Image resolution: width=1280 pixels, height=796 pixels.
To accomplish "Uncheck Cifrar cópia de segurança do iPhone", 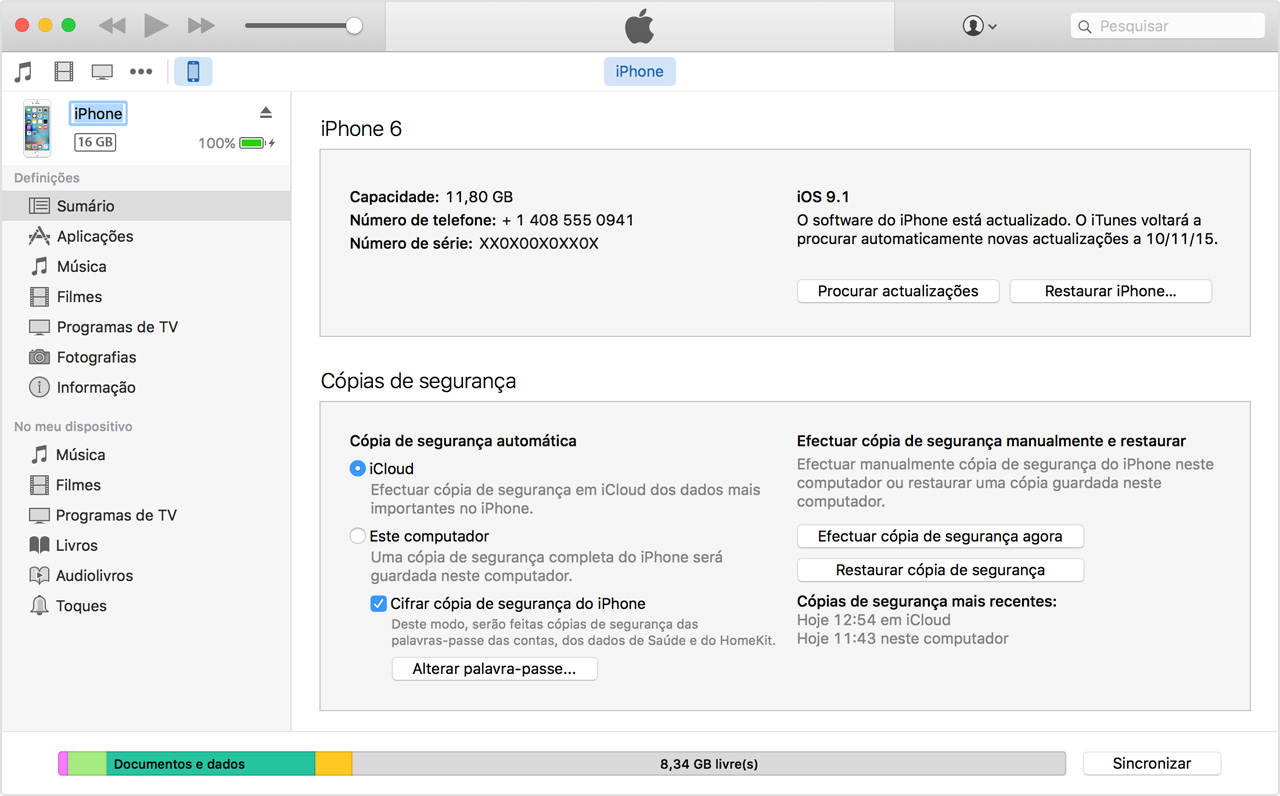I will [x=378, y=603].
